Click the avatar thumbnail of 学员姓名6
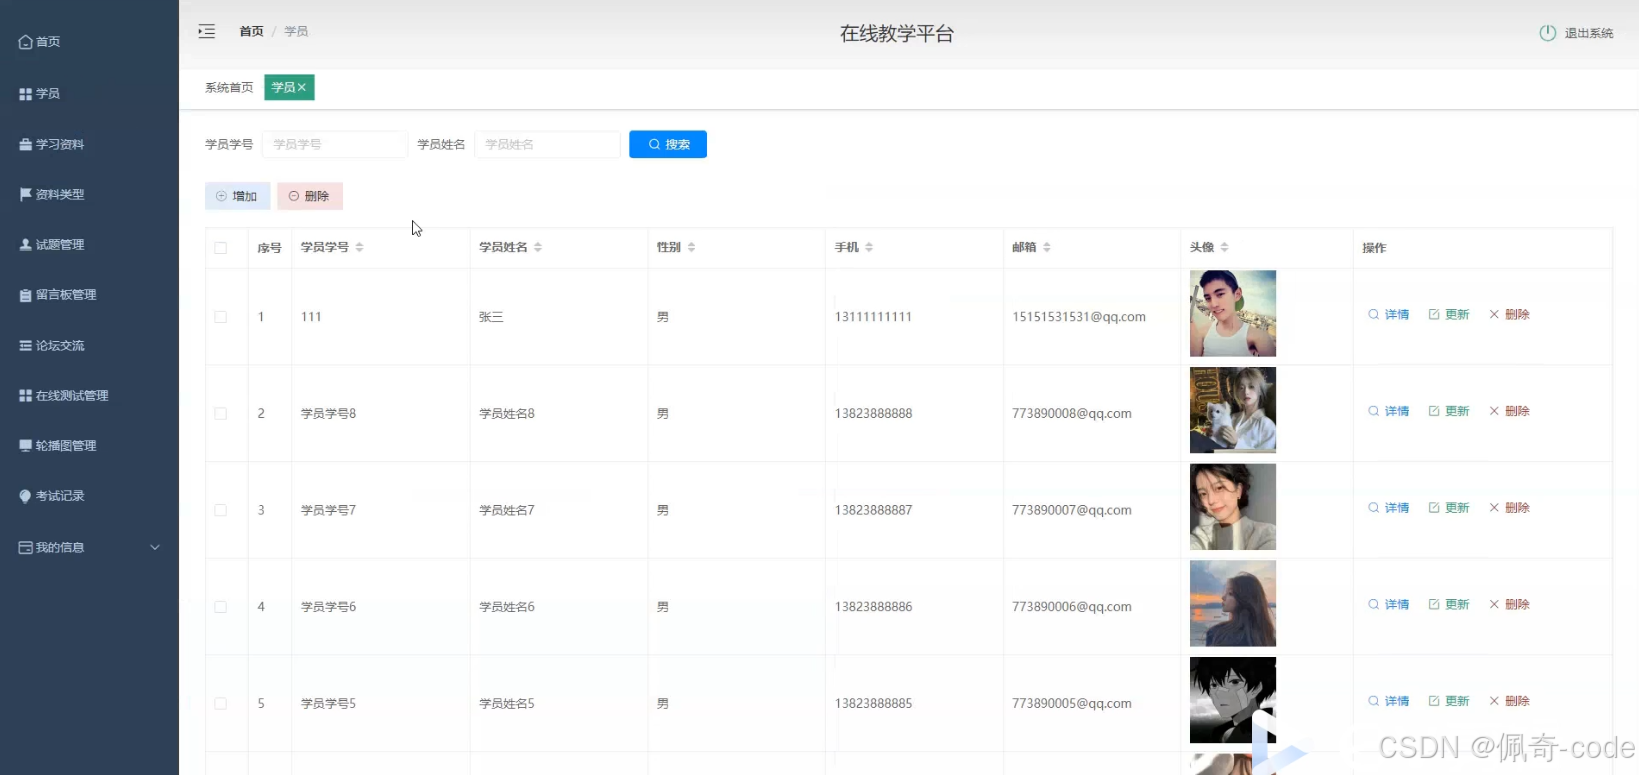This screenshot has width=1639, height=775. pyautogui.click(x=1233, y=603)
